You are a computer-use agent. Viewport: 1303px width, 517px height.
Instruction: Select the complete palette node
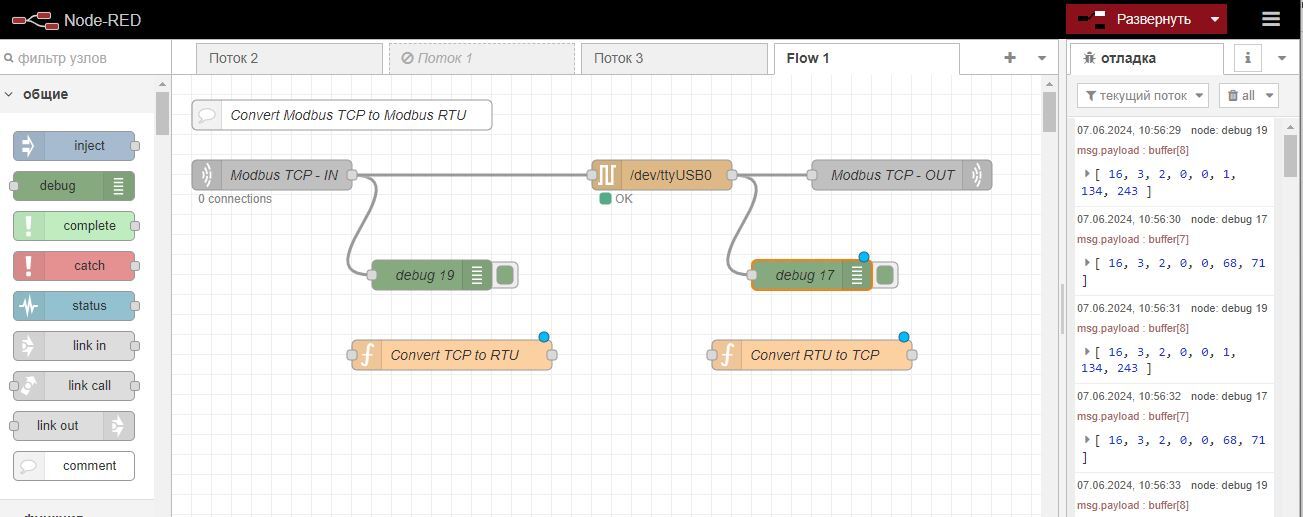pyautogui.click(x=76, y=226)
